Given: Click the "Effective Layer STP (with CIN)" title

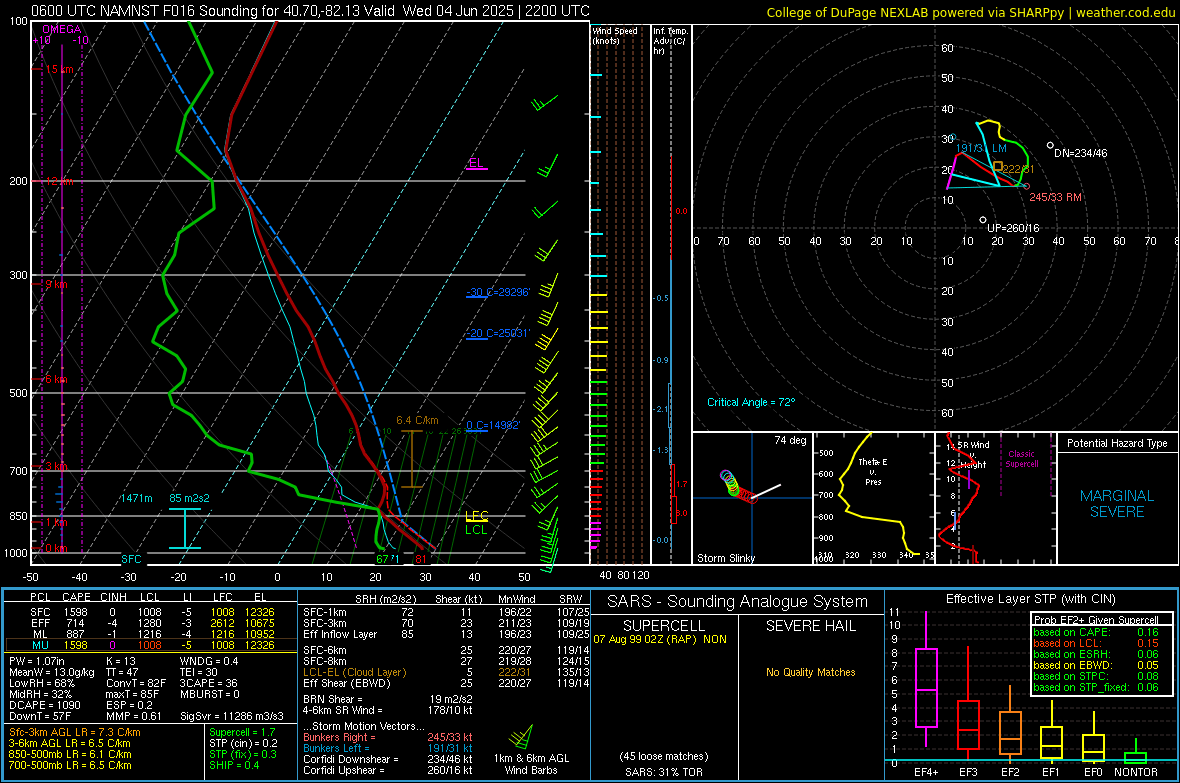Looking at the screenshot, I should tap(1030, 599).
